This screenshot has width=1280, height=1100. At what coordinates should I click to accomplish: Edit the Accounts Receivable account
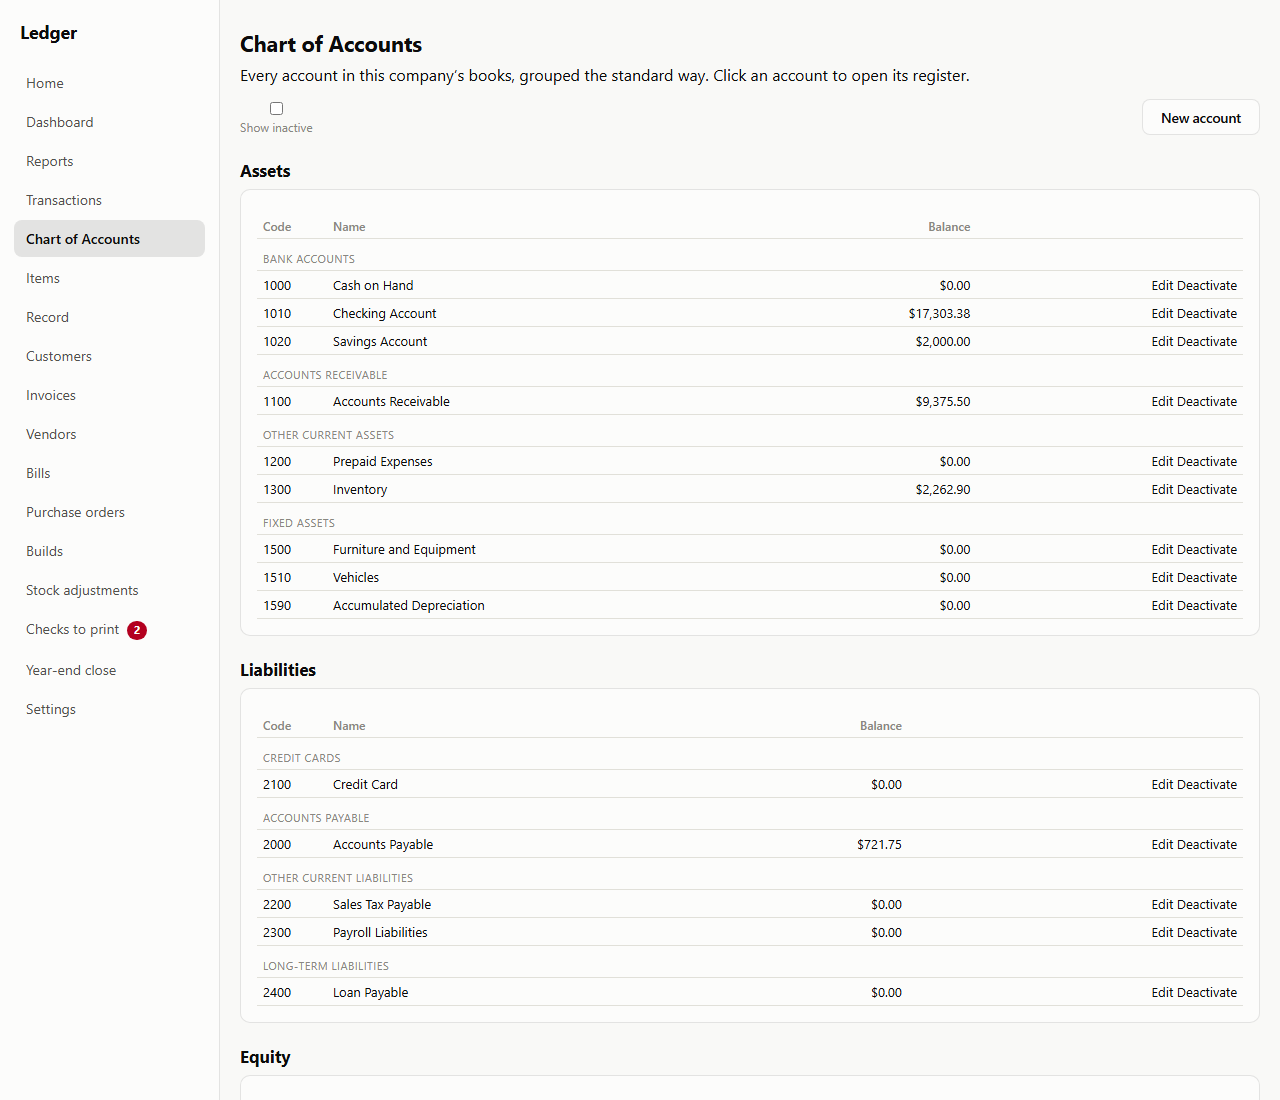[1162, 401]
